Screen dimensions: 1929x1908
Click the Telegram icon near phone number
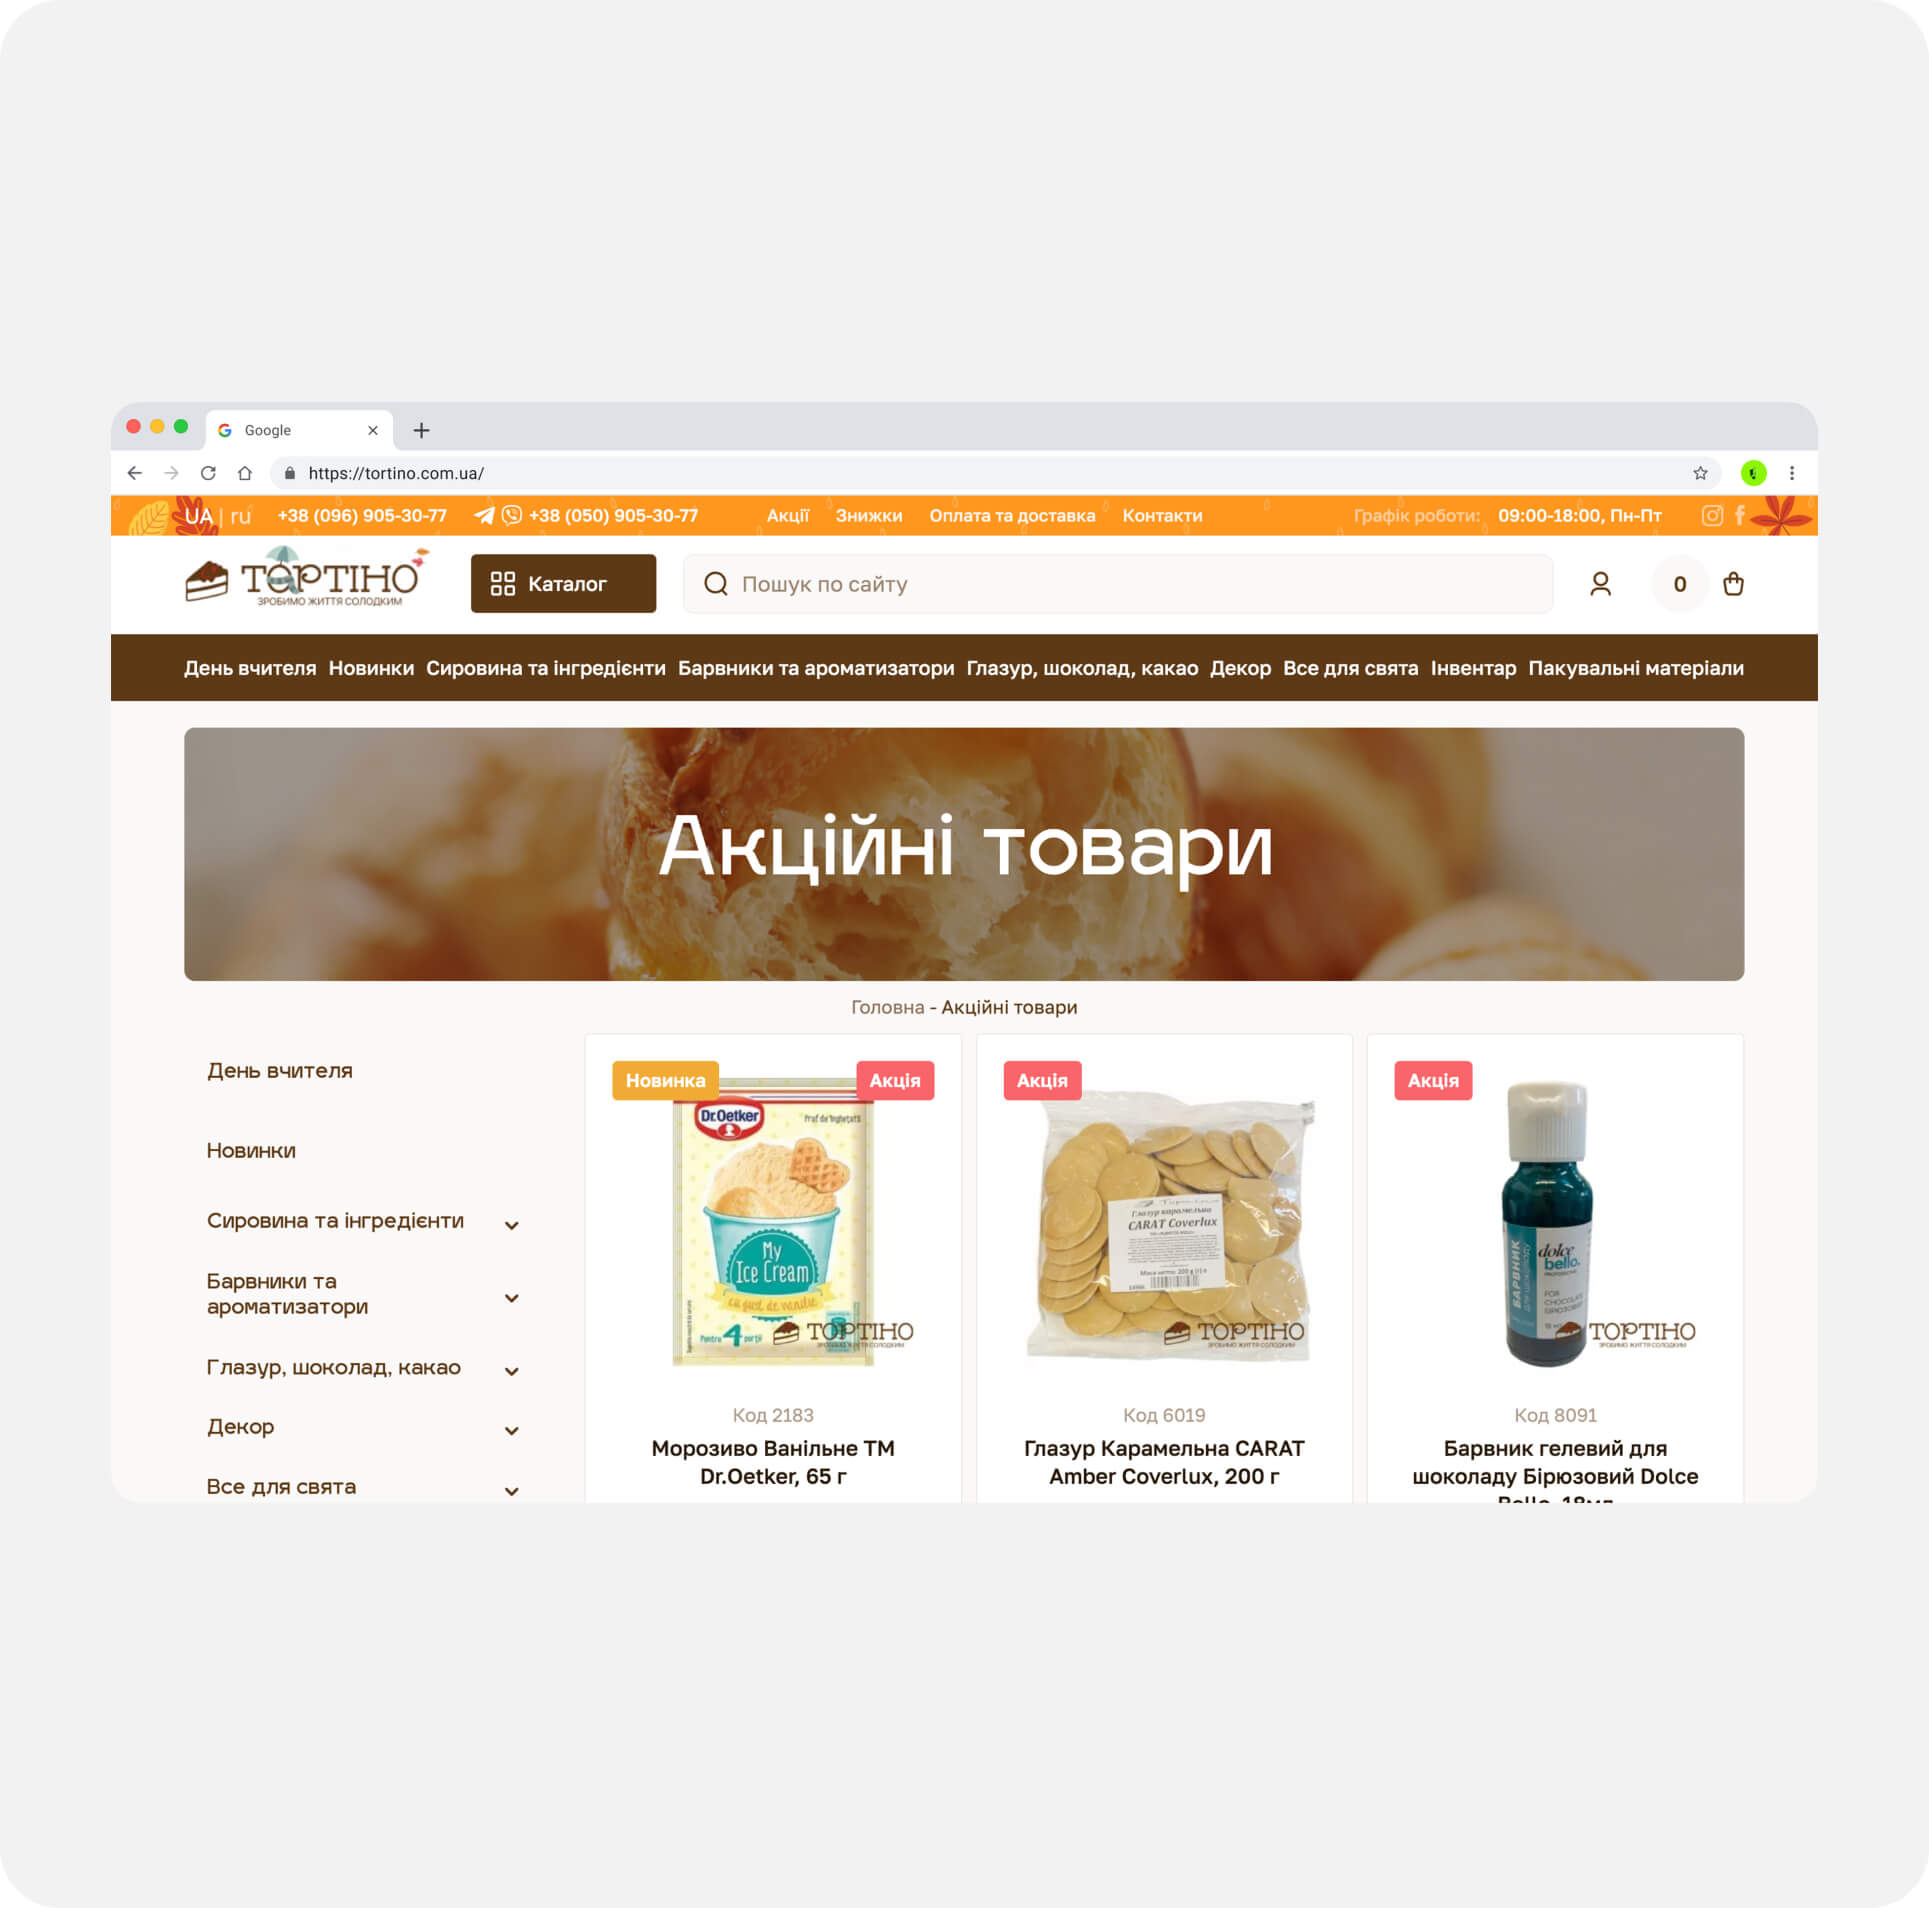tap(484, 516)
